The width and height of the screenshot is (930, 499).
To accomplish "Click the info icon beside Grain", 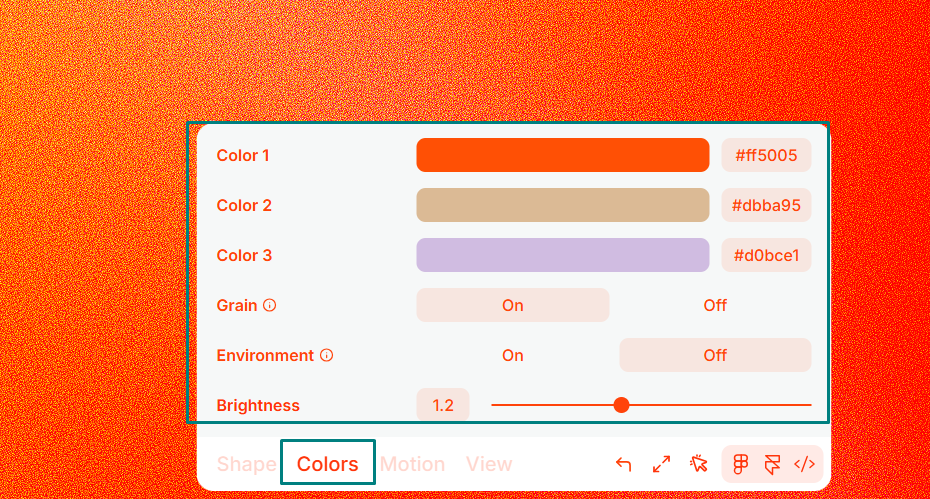I will (269, 305).
